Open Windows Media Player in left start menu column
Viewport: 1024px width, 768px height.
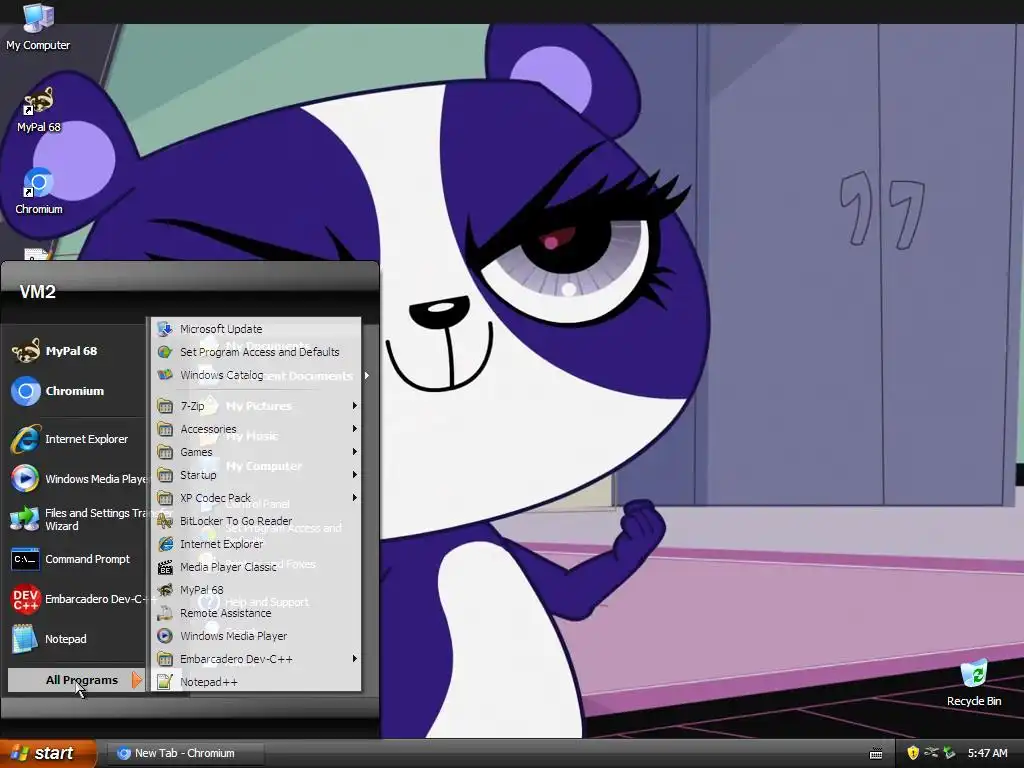(x=77, y=479)
